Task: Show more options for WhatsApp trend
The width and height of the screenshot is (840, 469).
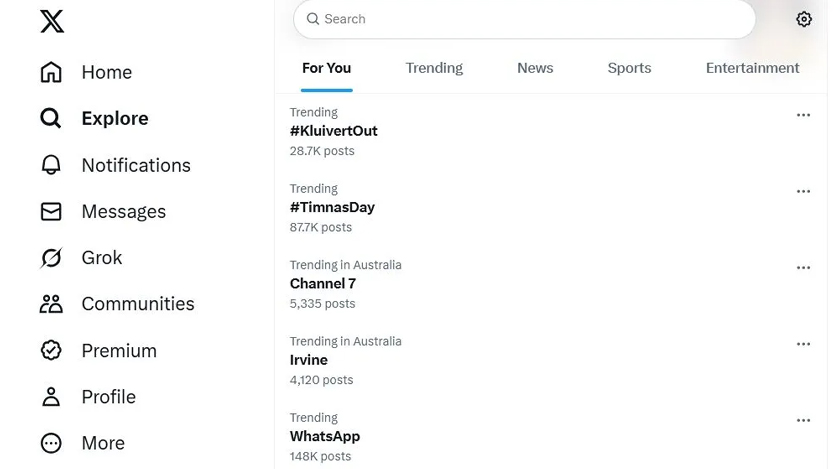Action: (x=803, y=421)
